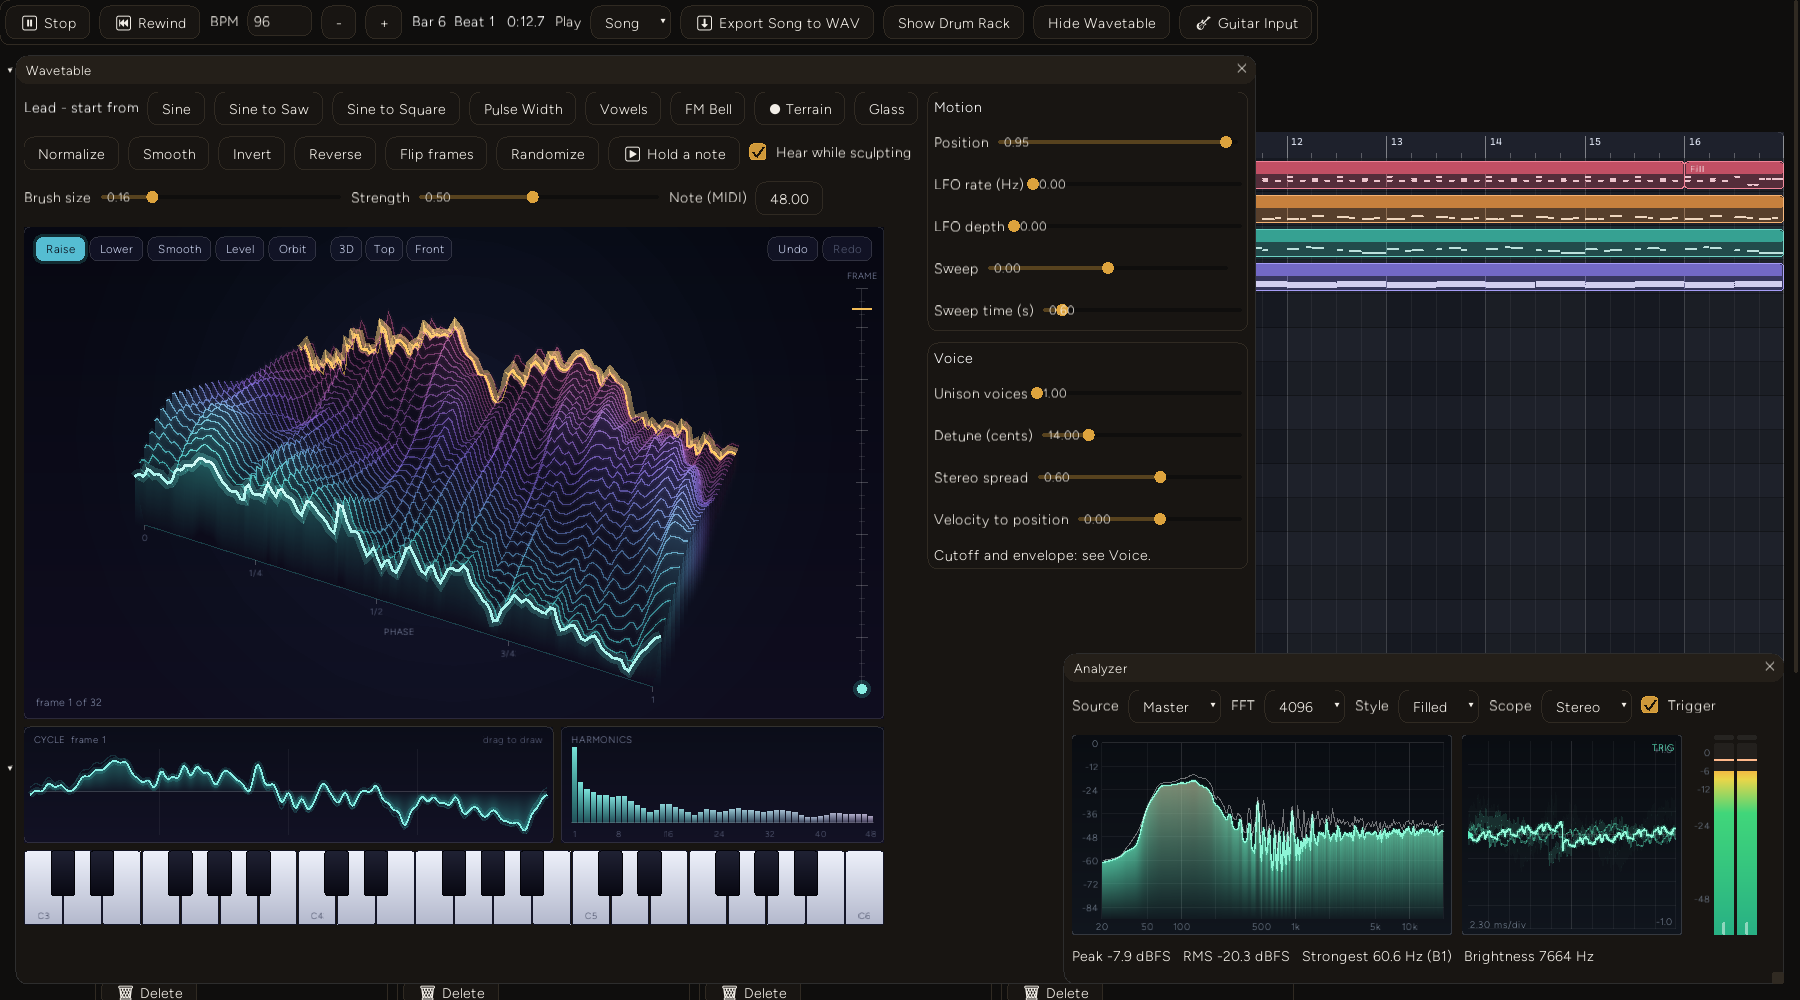Open the analyzer Style dropdown

1438,707
